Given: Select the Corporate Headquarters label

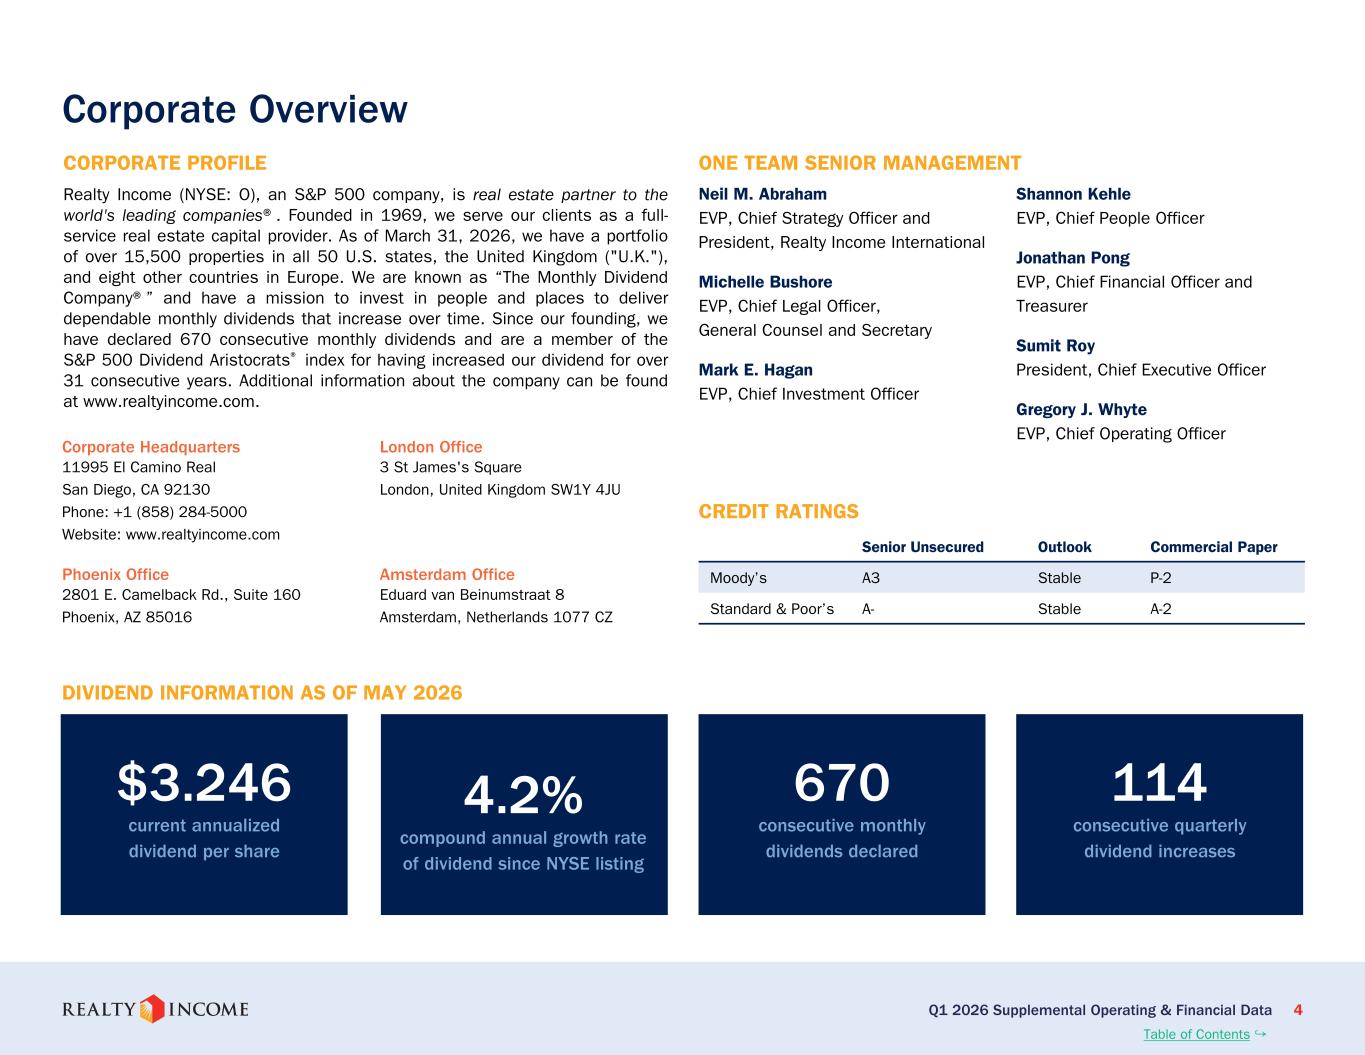Looking at the screenshot, I should [151, 447].
